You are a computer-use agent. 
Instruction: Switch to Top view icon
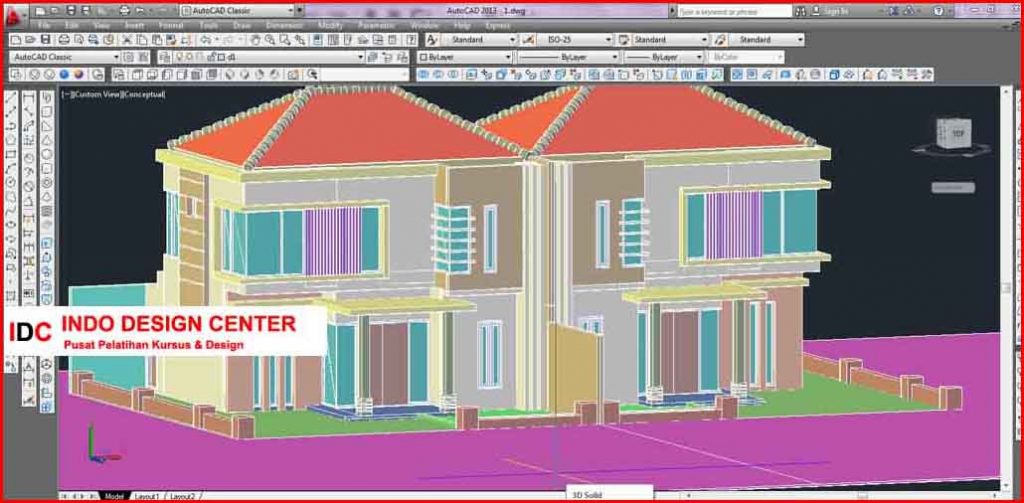137,74
